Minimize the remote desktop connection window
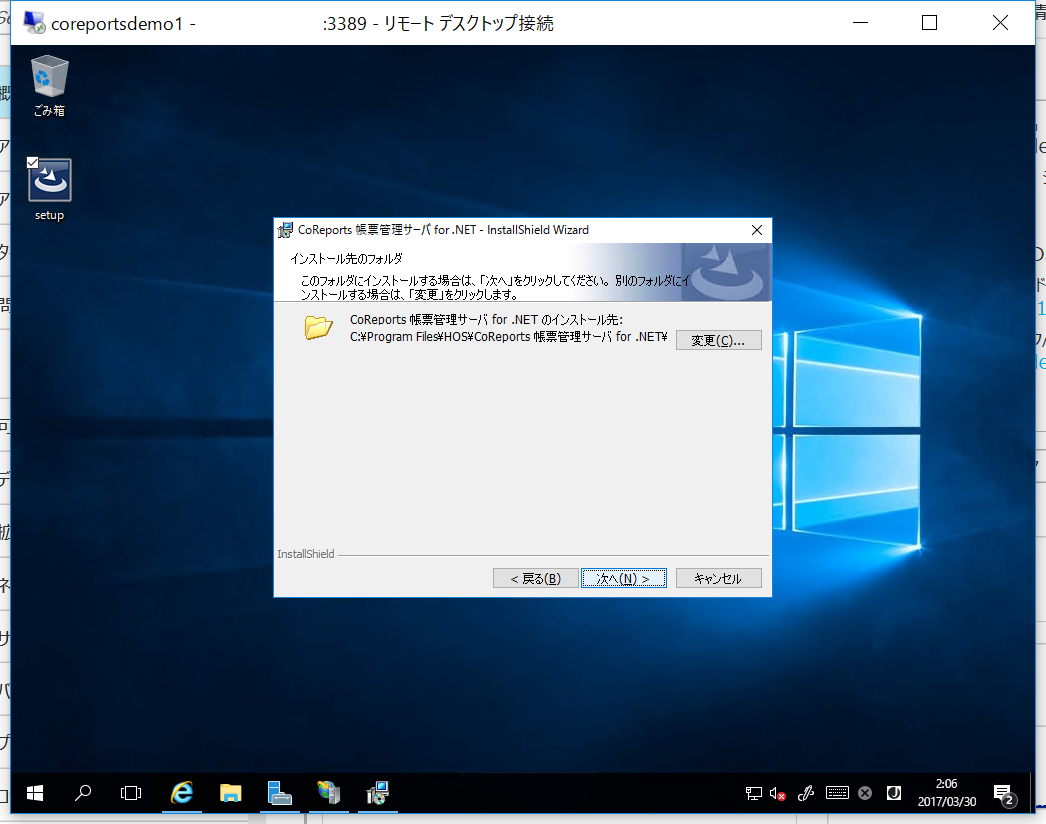Image resolution: width=1046 pixels, height=824 pixels. 861,23
